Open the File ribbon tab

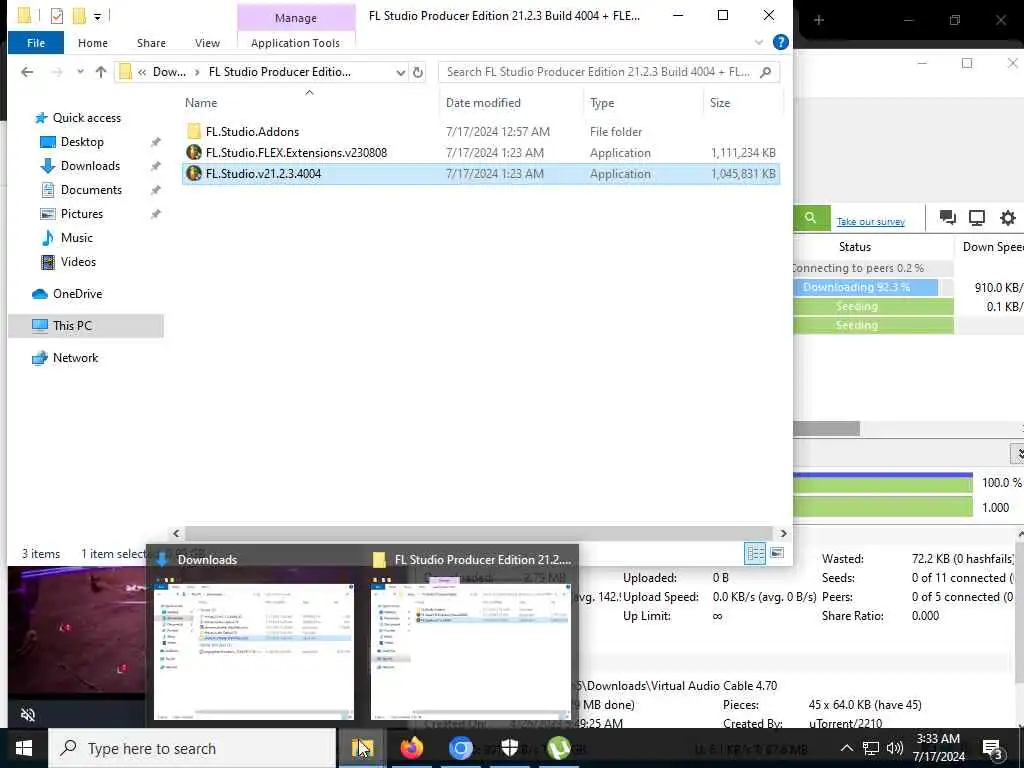tap(36, 43)
